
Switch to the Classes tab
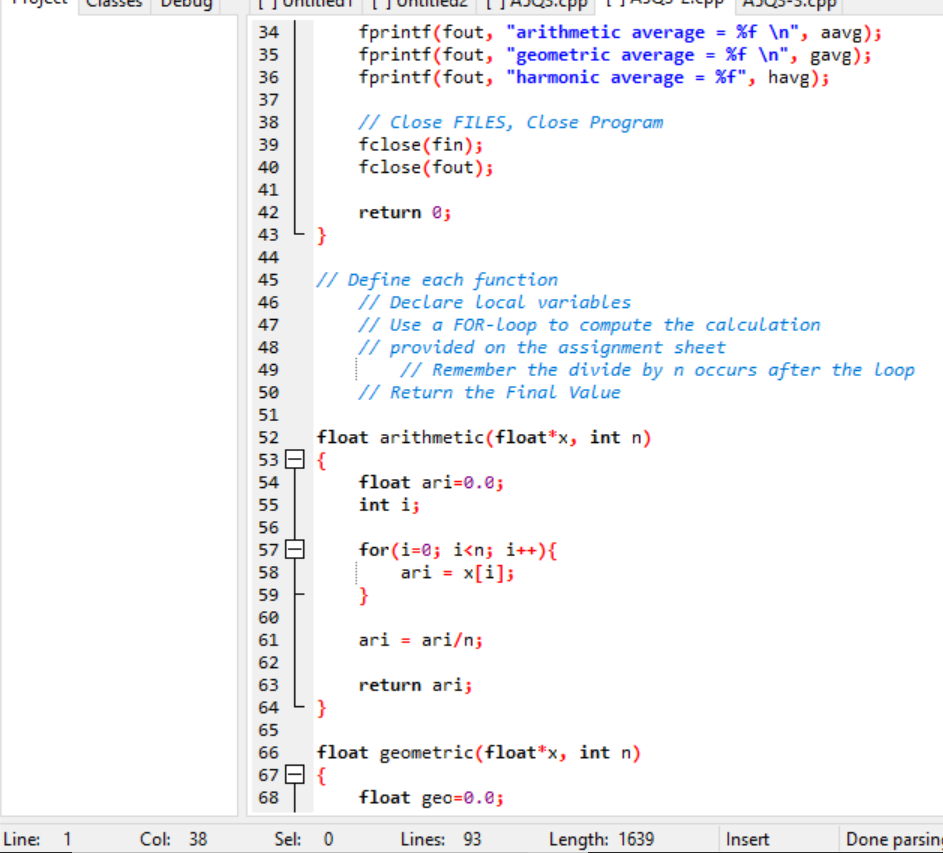tap(114, 5)
